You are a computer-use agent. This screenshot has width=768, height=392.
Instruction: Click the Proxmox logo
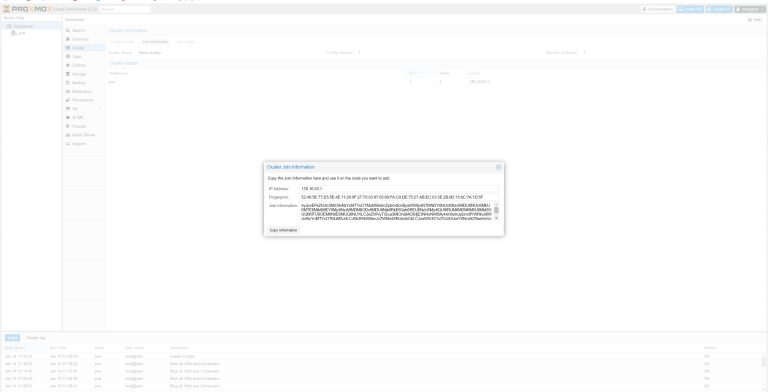point(27,9)
